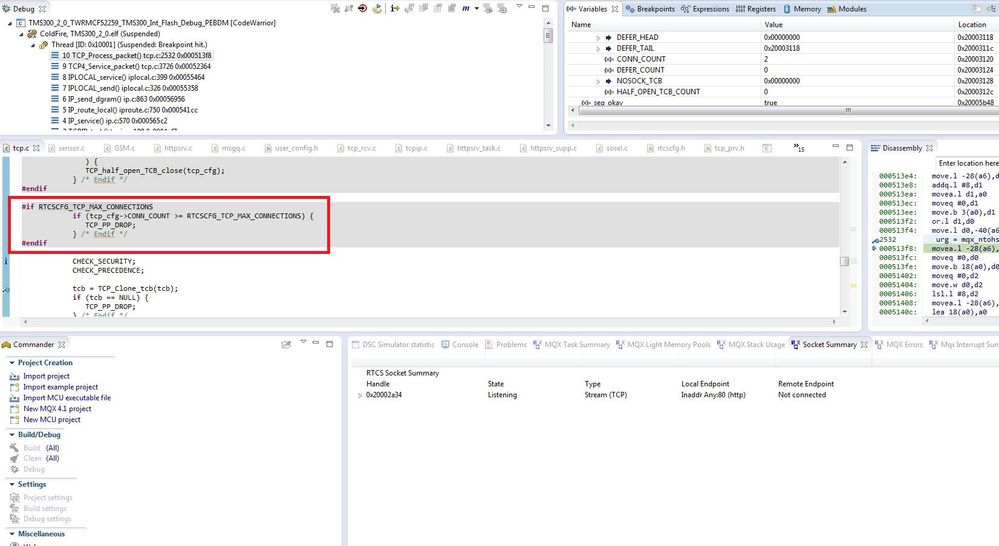Viewport: 999px width, 546px height.
Task: Click the 'Enter location here' disassembly field
Action: pyautogui.click(x=967, y=163)
